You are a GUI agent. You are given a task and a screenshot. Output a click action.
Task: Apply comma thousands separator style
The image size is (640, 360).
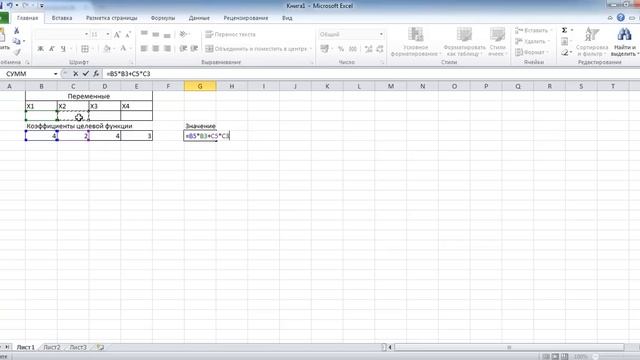353,49
